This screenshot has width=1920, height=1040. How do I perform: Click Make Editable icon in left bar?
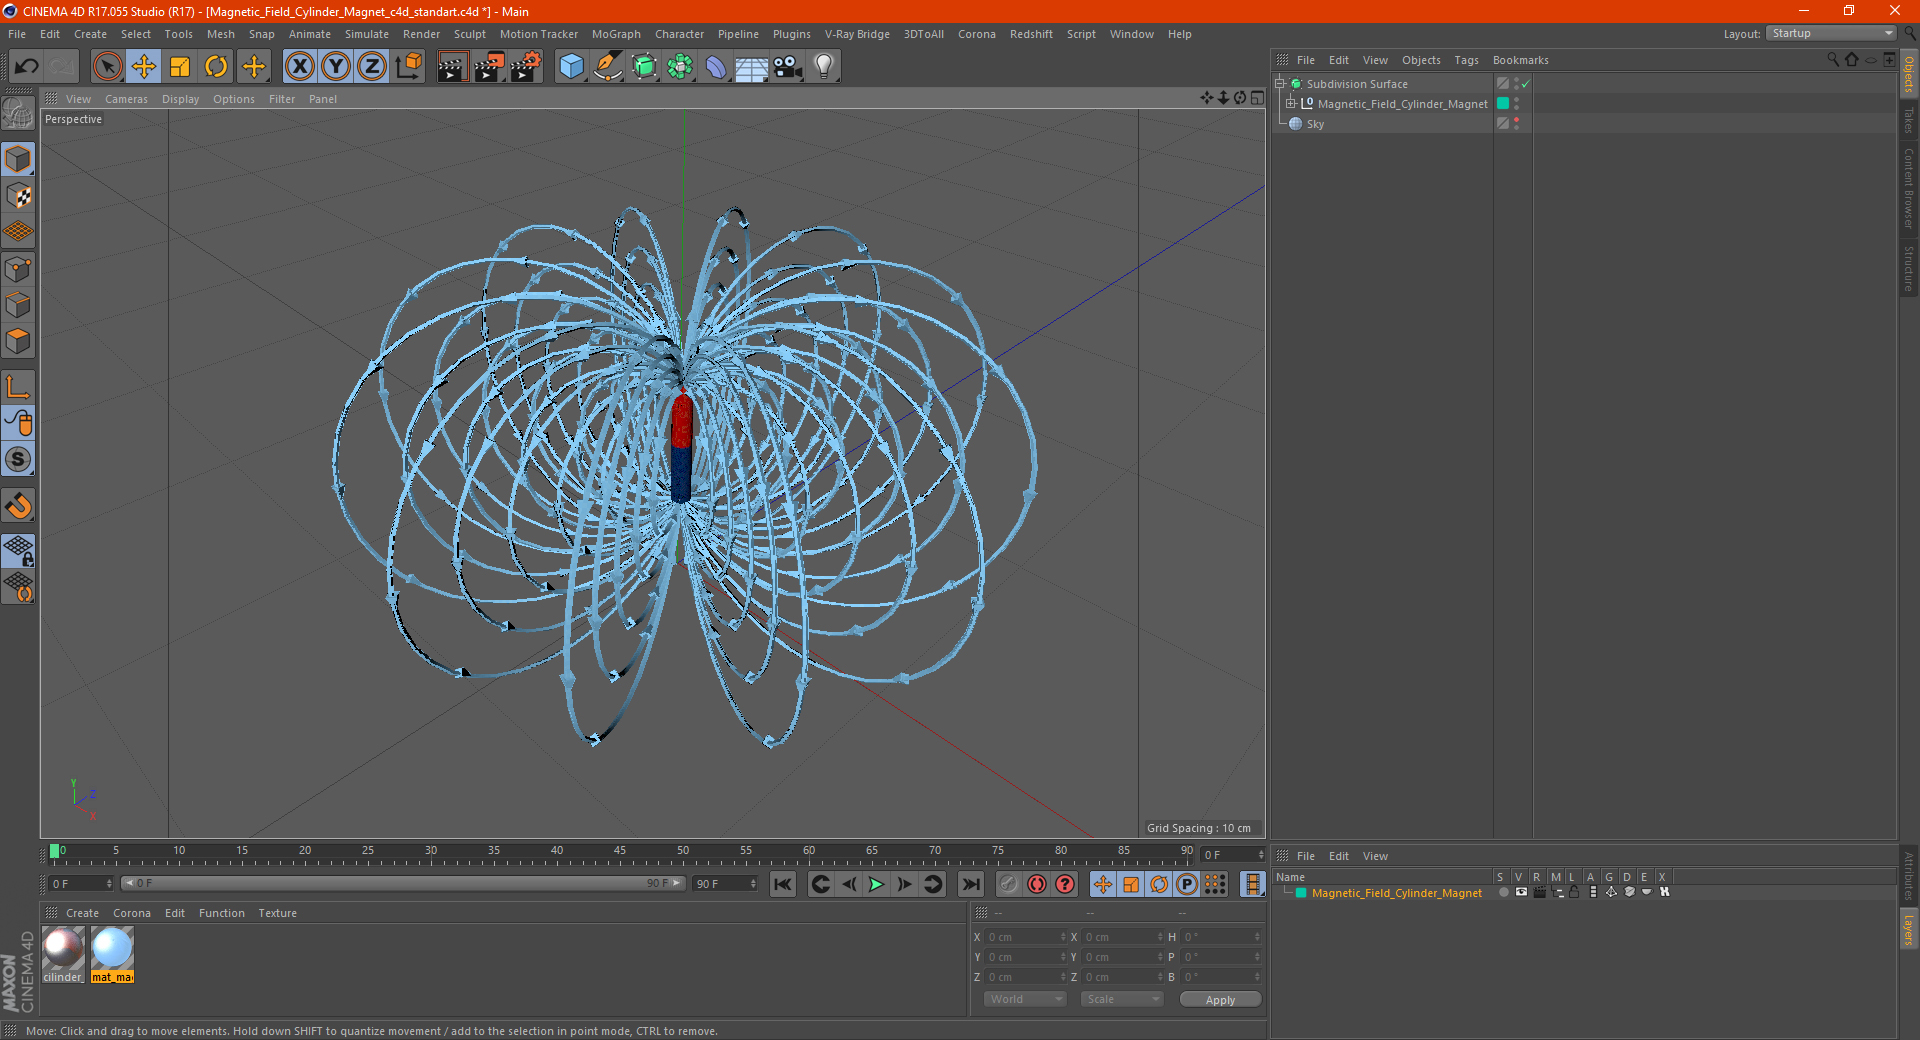coord(18,114)
